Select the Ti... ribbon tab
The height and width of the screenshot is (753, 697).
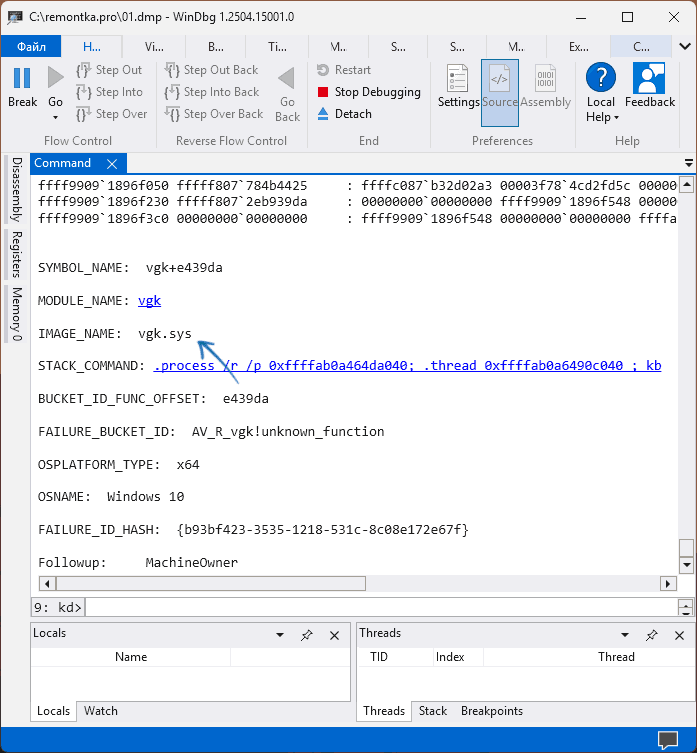pos(277,47)
